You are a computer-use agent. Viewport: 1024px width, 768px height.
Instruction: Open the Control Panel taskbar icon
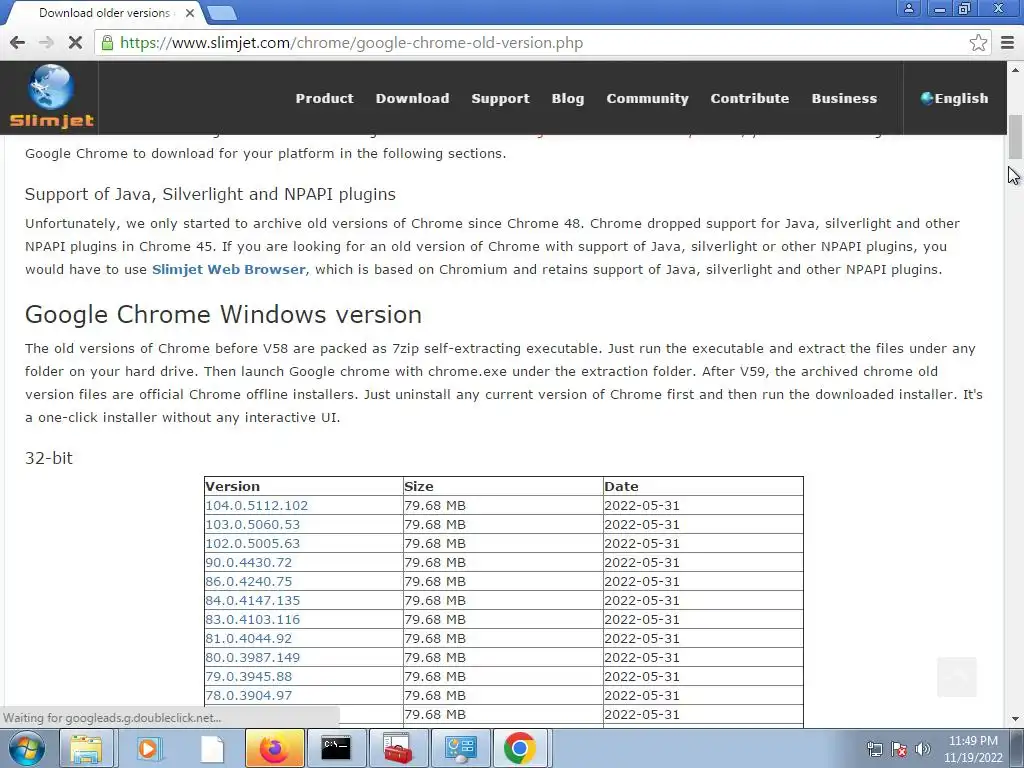coord(460,748)
